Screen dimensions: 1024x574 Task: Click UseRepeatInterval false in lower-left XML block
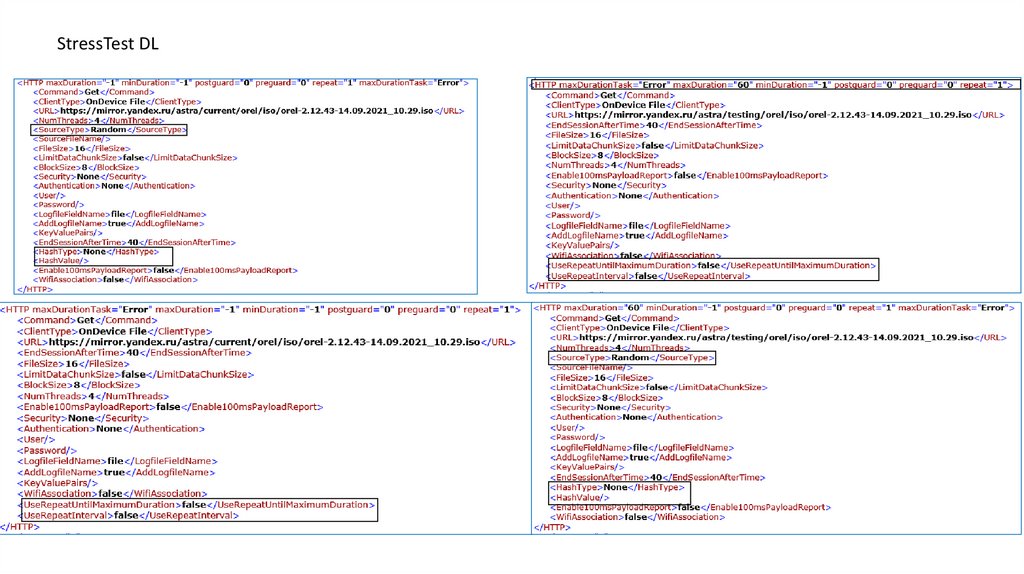(x=131, y=515)
